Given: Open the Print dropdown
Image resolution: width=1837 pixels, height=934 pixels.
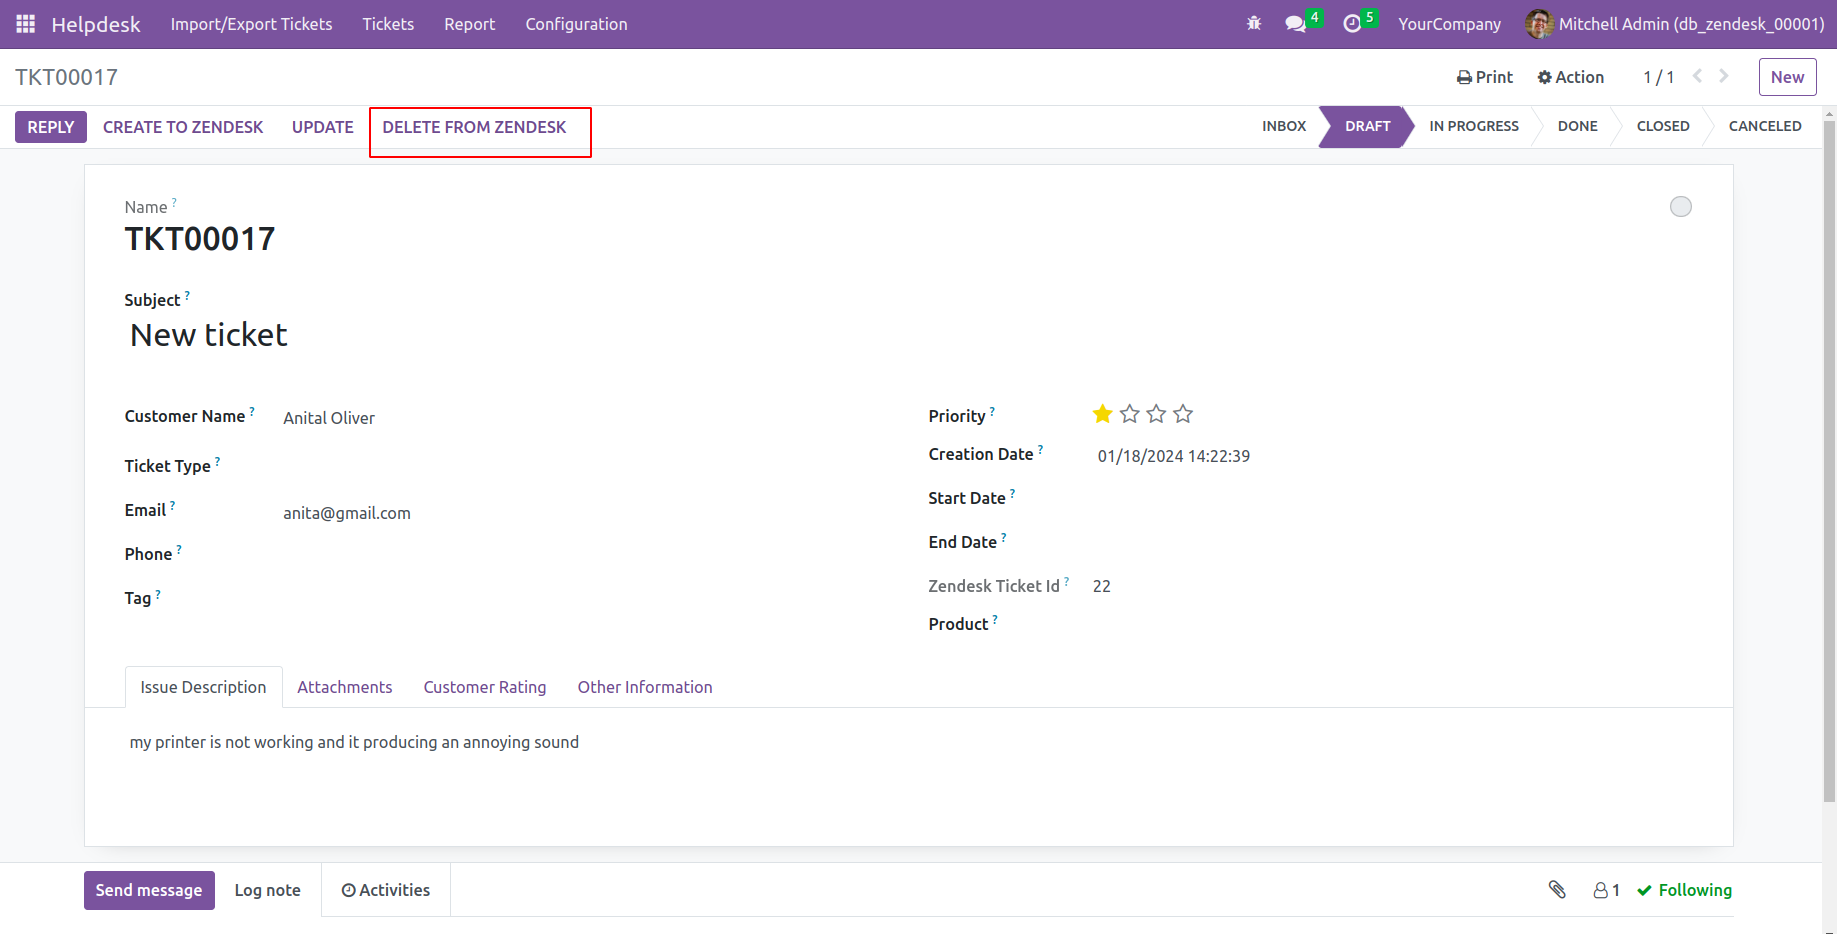Looking at the screenshot, I should pos(1485,77).
